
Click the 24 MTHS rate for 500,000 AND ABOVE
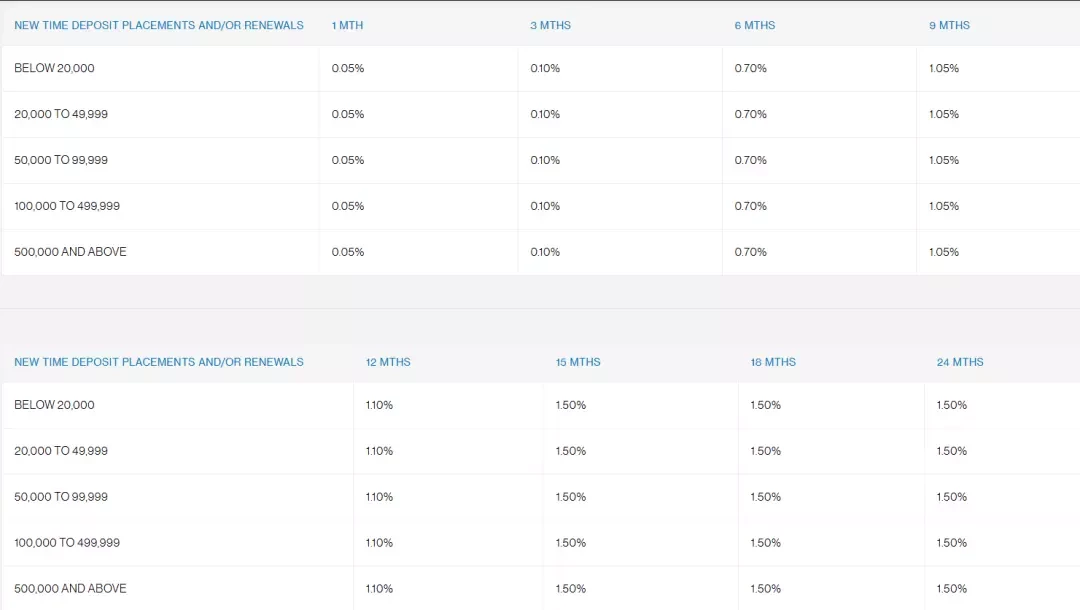(951, 589)
